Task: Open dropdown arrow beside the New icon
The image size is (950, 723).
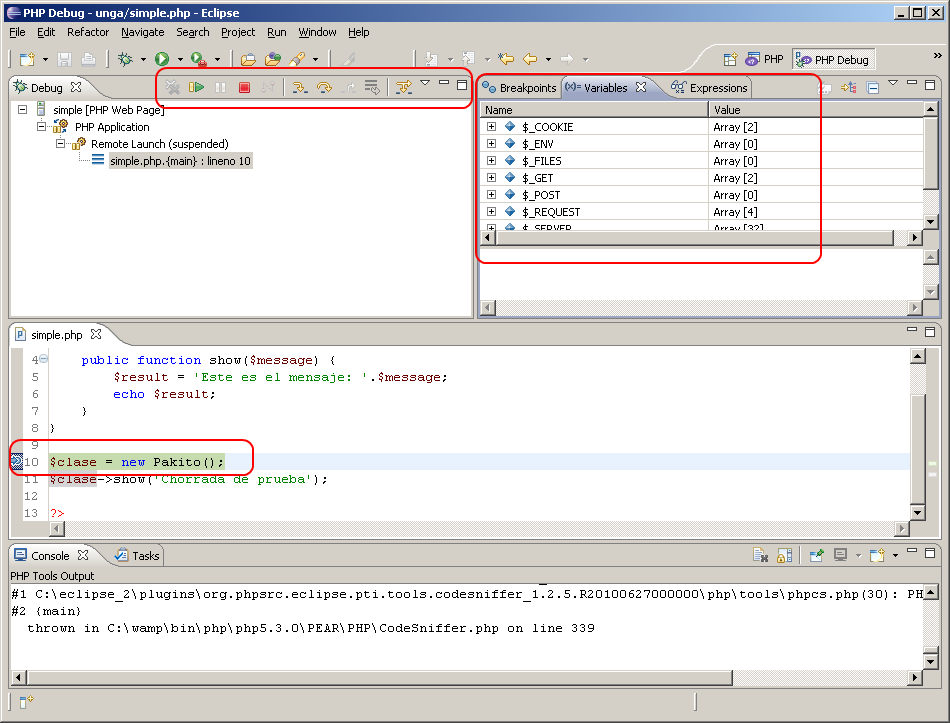Action: coord(45,59)
